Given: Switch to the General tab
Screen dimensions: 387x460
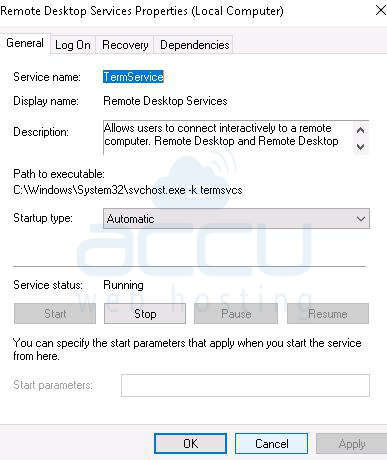Looking at the screenshot, I should [x=25, y=43].
